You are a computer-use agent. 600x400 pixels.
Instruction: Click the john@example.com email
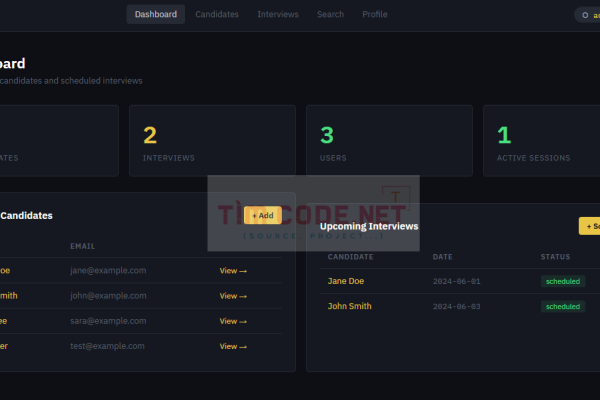pyautogui.click(x=108, y=296)
